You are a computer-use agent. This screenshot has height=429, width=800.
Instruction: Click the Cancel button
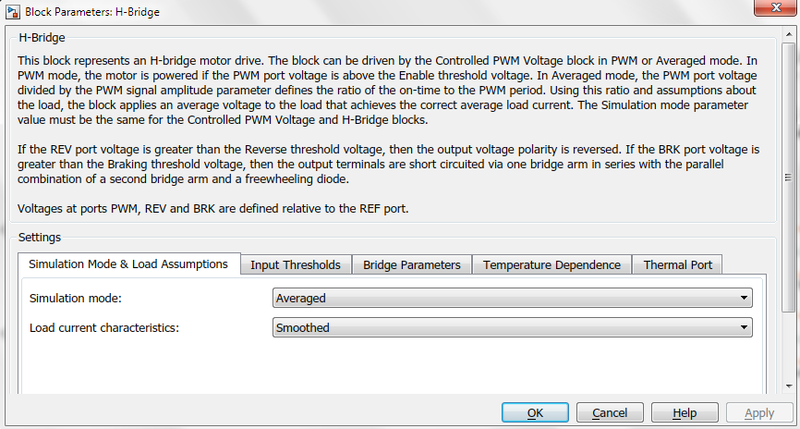pos(610,413)
